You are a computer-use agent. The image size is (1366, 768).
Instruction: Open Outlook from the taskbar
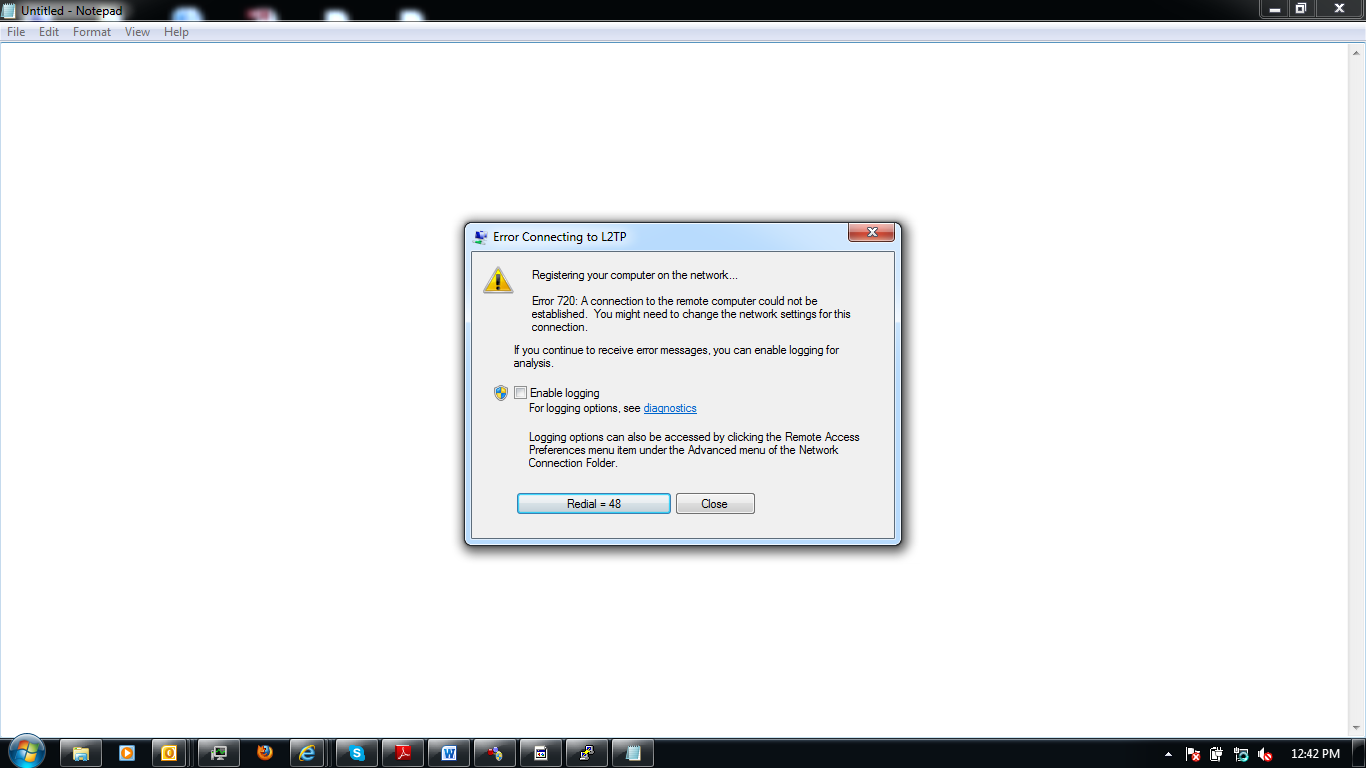pos(169,753)
